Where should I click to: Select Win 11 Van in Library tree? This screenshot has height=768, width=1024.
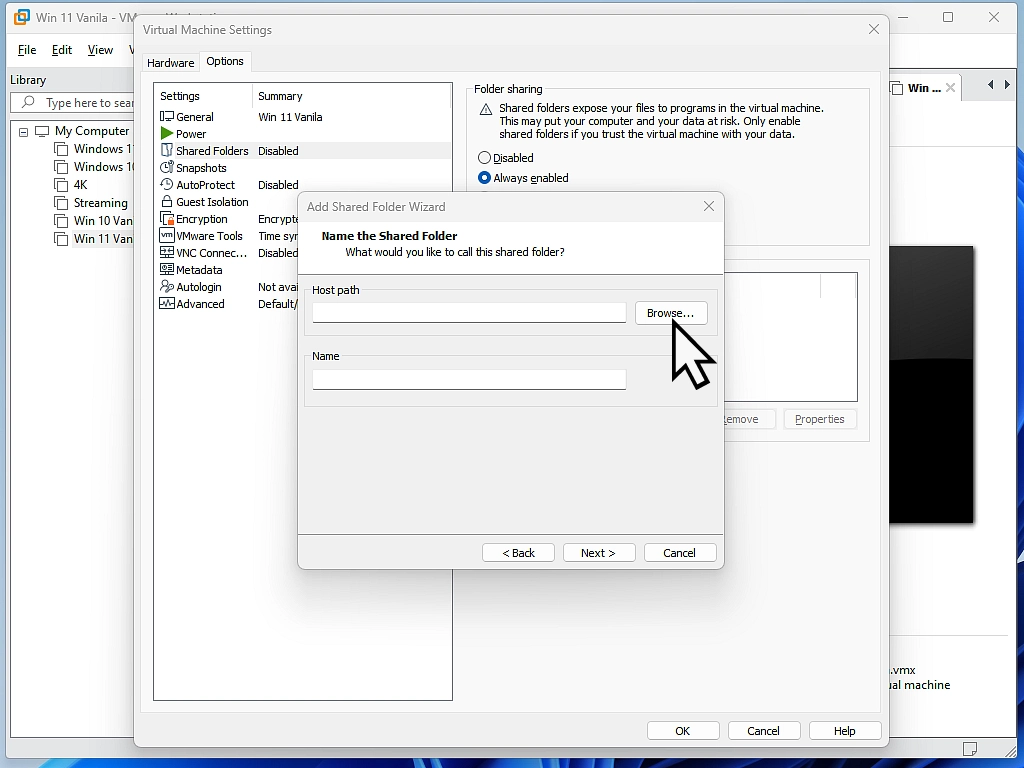coord(103,239)
